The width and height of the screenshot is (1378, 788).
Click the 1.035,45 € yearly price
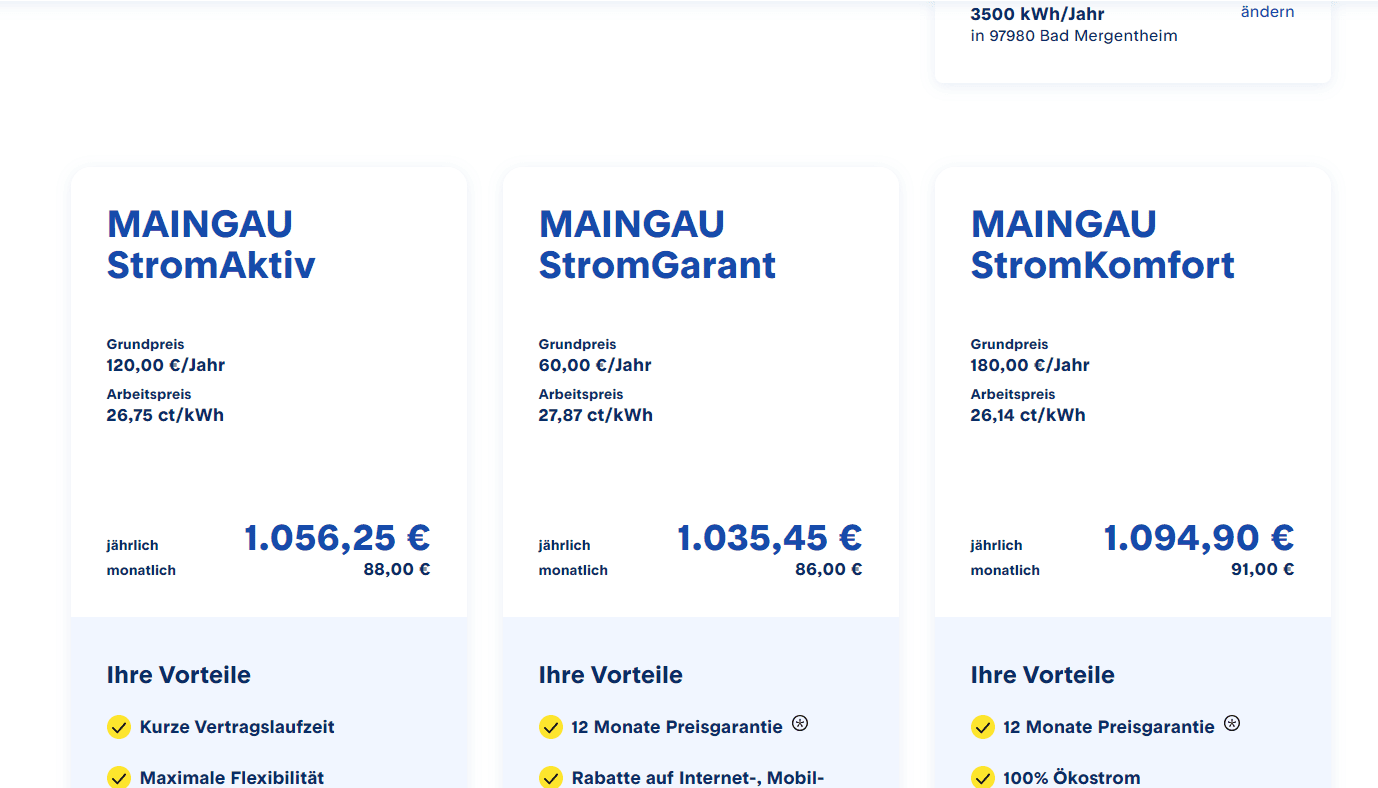tap(770, 538)
